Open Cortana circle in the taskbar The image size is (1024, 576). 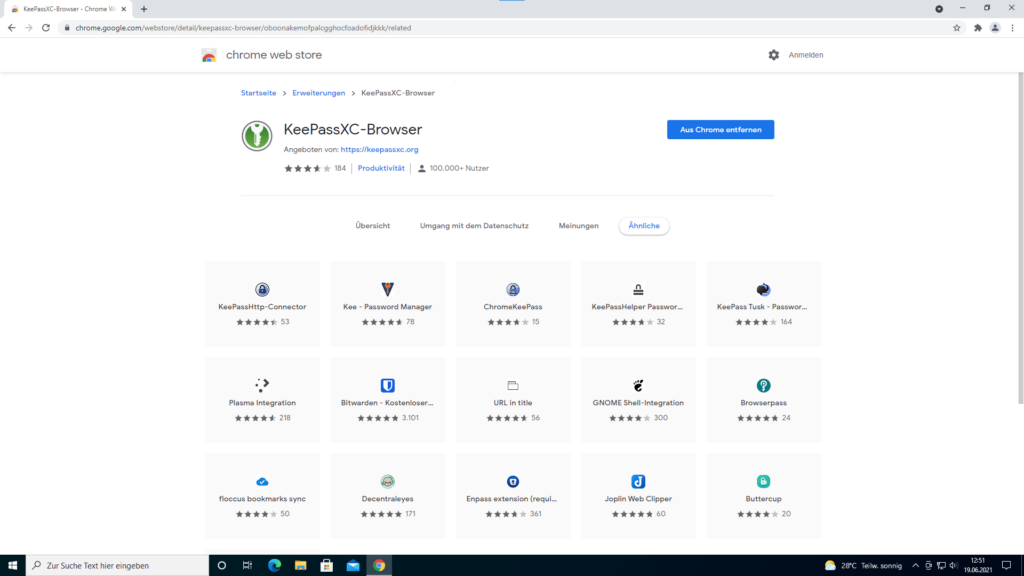221,566
